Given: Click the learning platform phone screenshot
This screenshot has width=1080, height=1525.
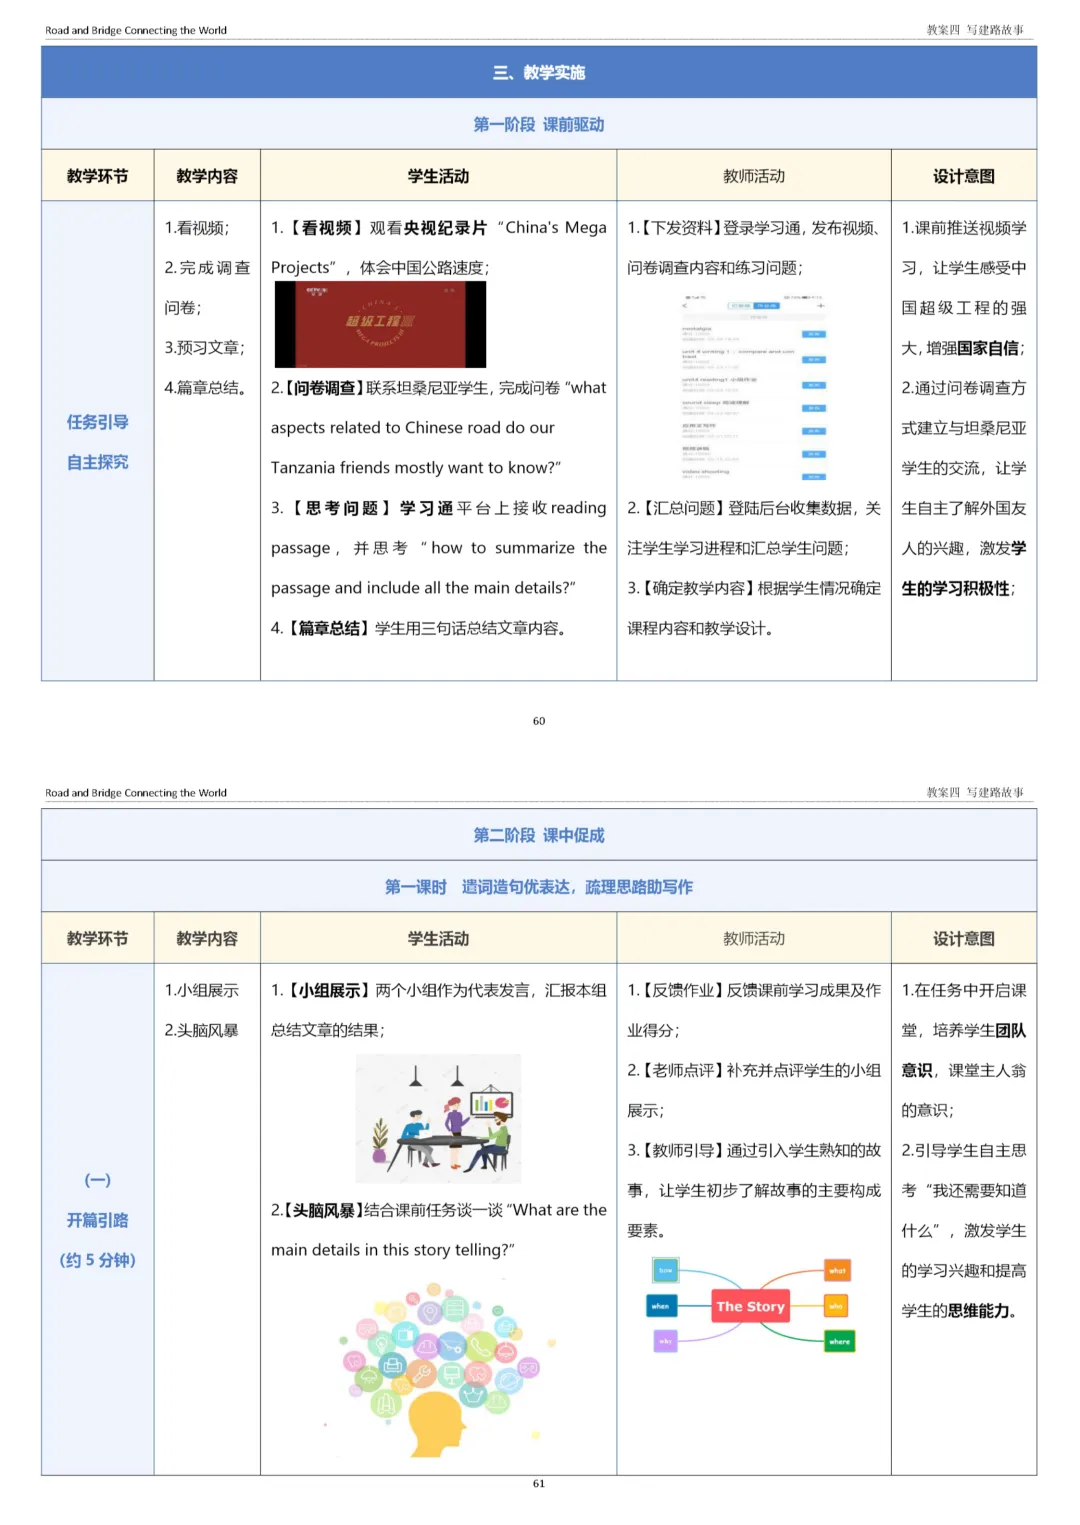Looking at the screenshot, I should pyautogui.click(x=753, y=388).
